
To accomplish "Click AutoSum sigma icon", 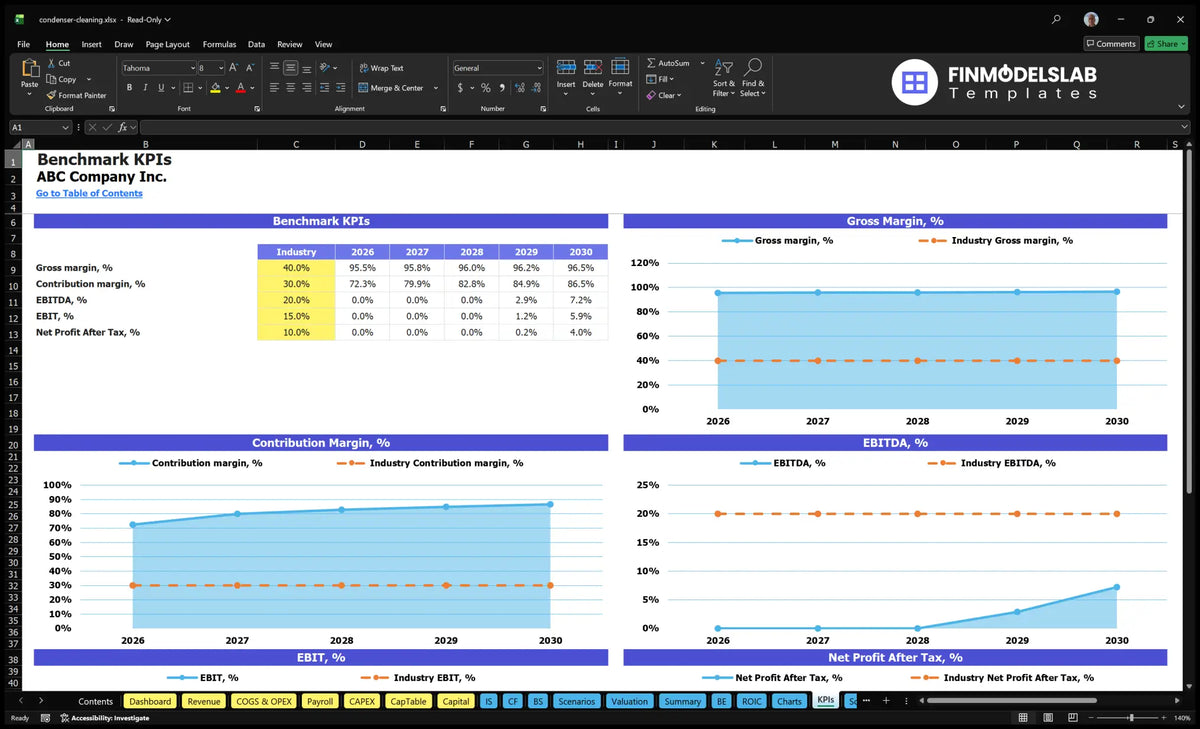I will pyautogui.click(x=651, y=63).
